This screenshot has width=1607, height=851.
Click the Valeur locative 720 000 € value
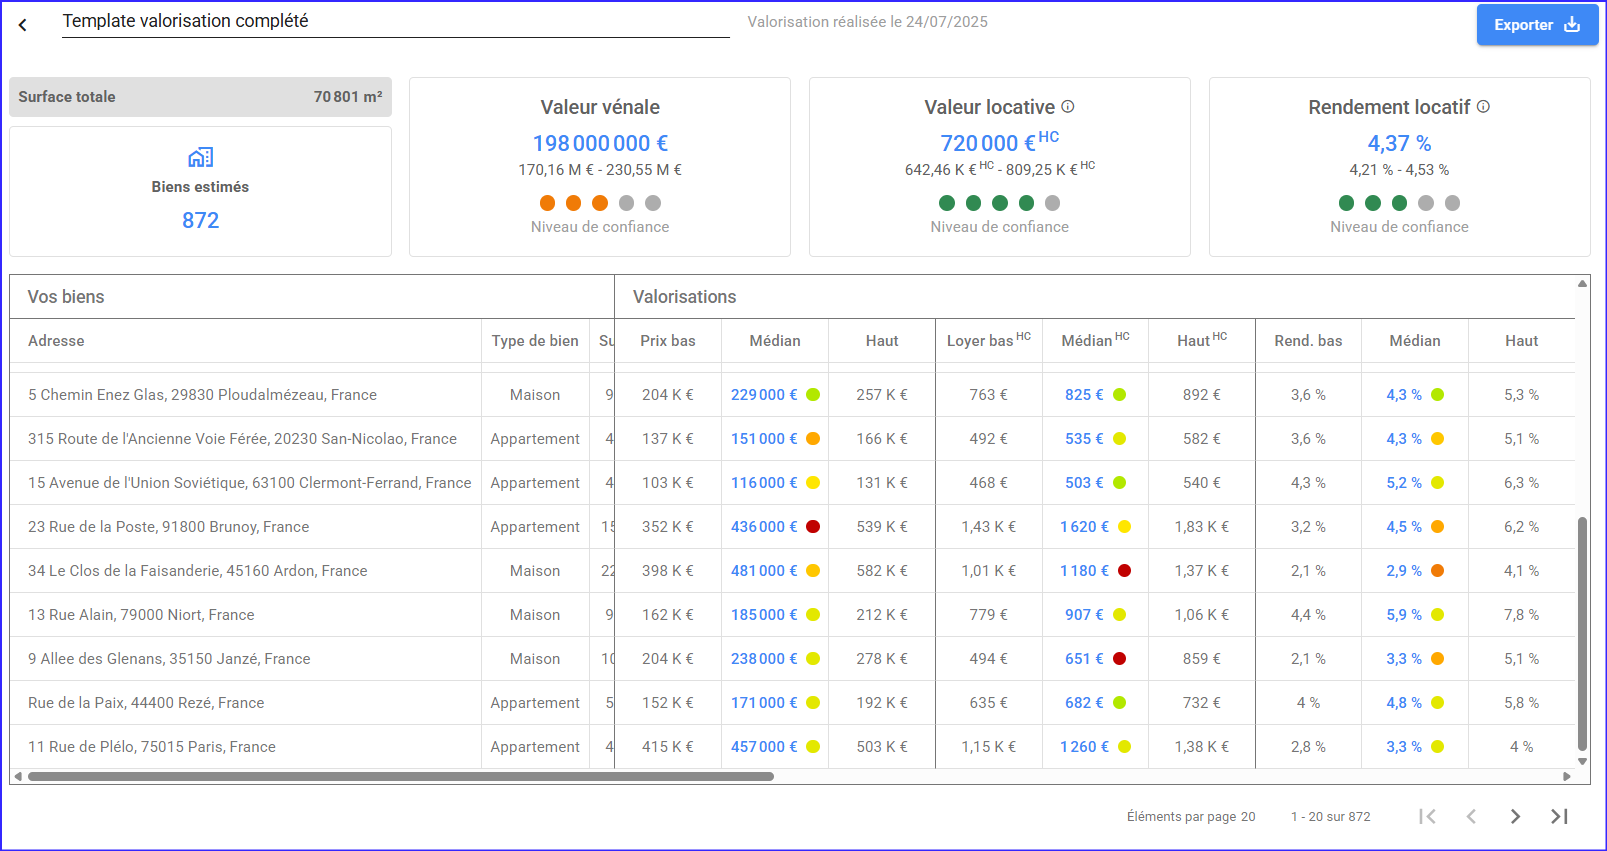[x=999, y=142]
